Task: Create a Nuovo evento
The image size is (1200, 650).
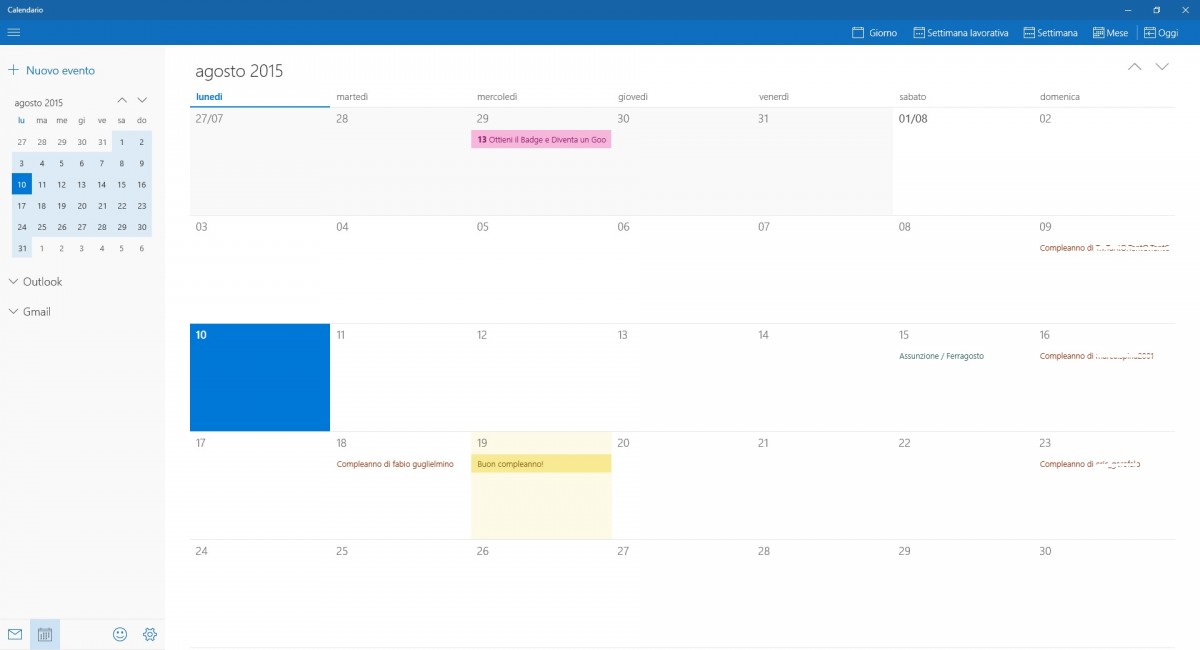Action: click(x=52, y=71)
